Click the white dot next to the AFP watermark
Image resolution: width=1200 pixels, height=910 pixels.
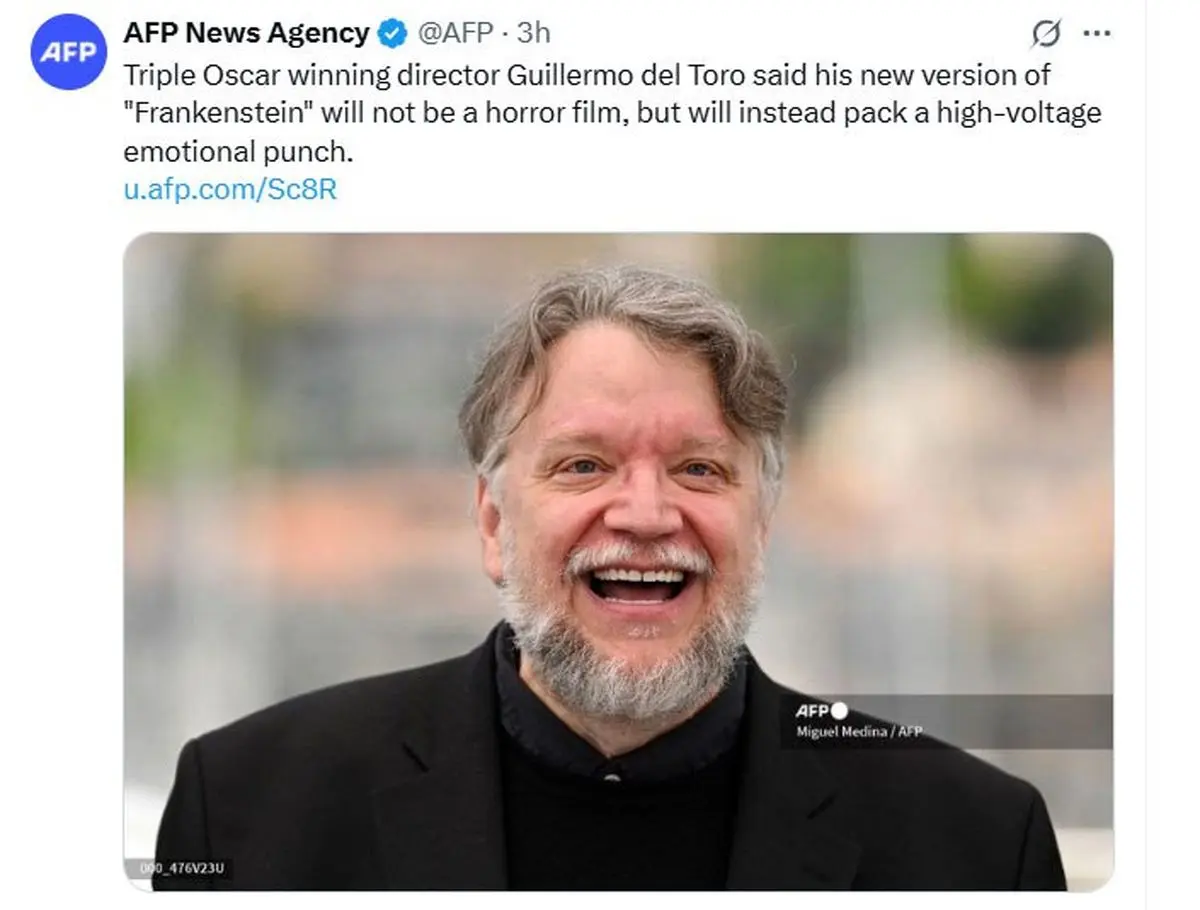click(839, 711)
